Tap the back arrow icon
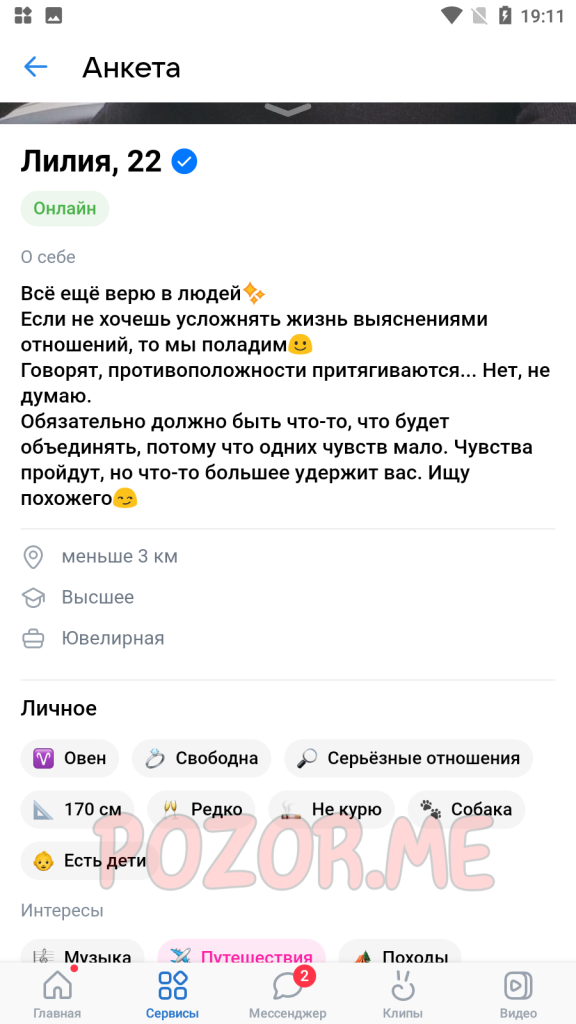Viewport: 576px width, 1024px height. pos(35,67)
